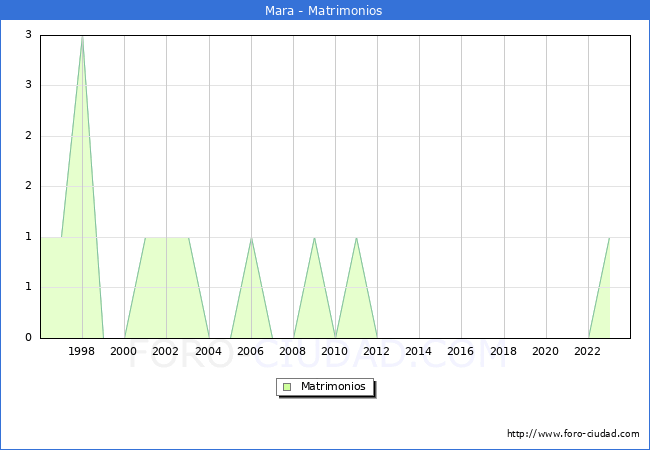
Task: Select the 2016 x-axis label
Action: (x=461, y=351)
